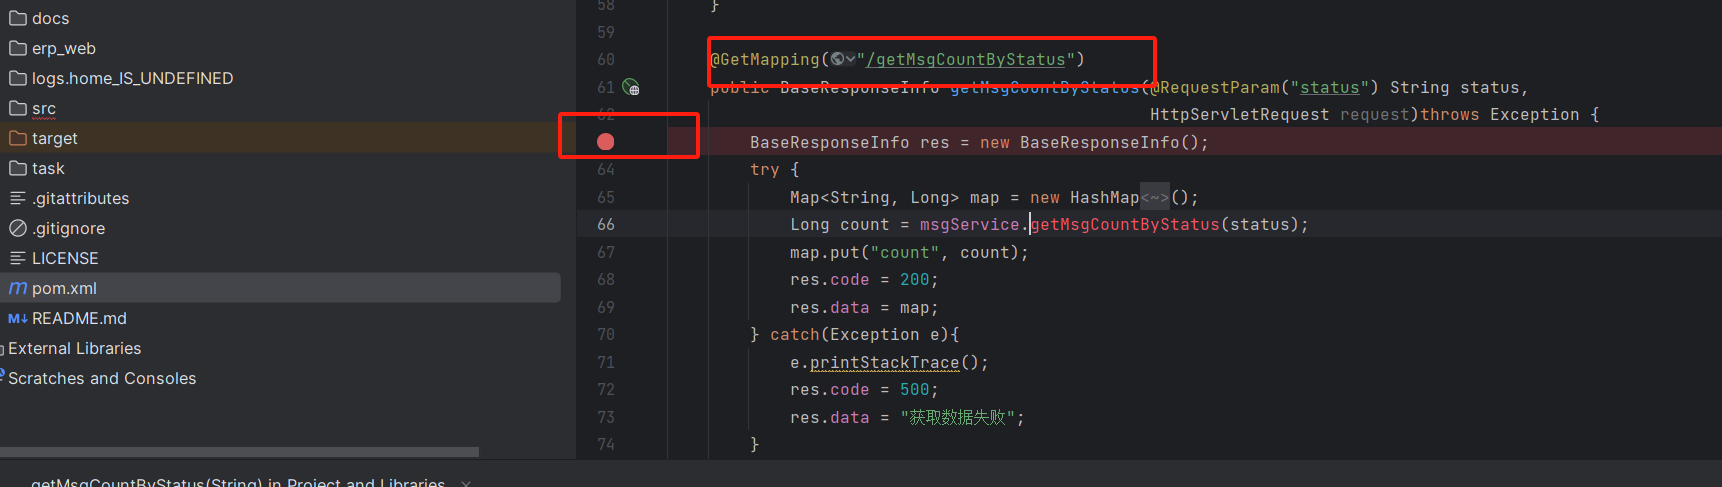
Task: Click the value 500 on line 72
Action: tap(914, 390)
